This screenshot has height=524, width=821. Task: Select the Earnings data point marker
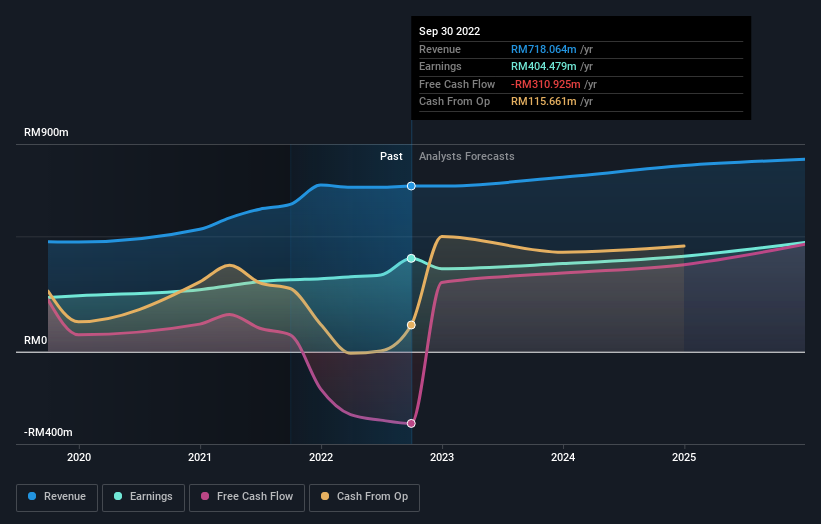point(412,258)
